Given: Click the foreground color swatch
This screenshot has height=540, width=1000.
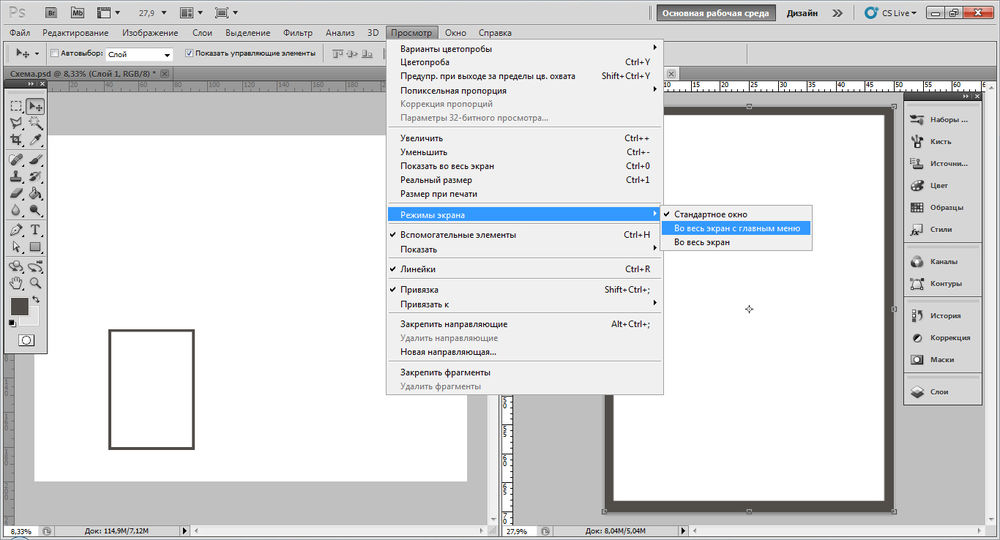Looking at the screenshot, I should tap(19, 306).
